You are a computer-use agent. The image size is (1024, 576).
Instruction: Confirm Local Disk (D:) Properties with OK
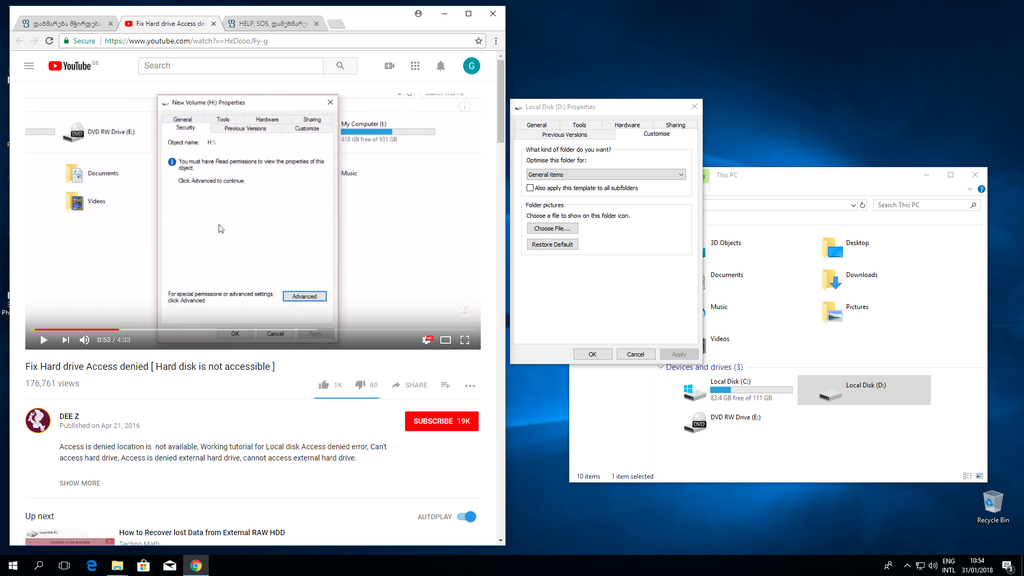[592, 354]
